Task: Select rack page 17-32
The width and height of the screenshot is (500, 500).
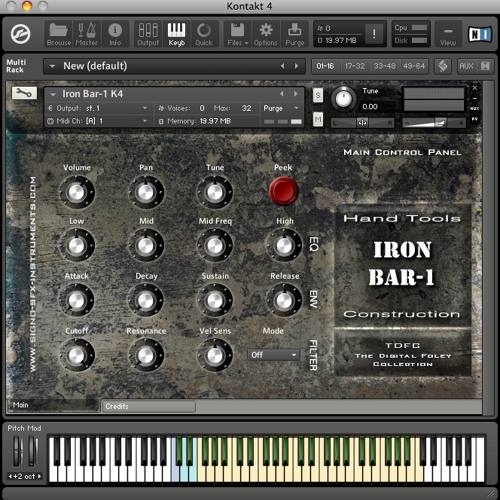Action: [355, 66]
